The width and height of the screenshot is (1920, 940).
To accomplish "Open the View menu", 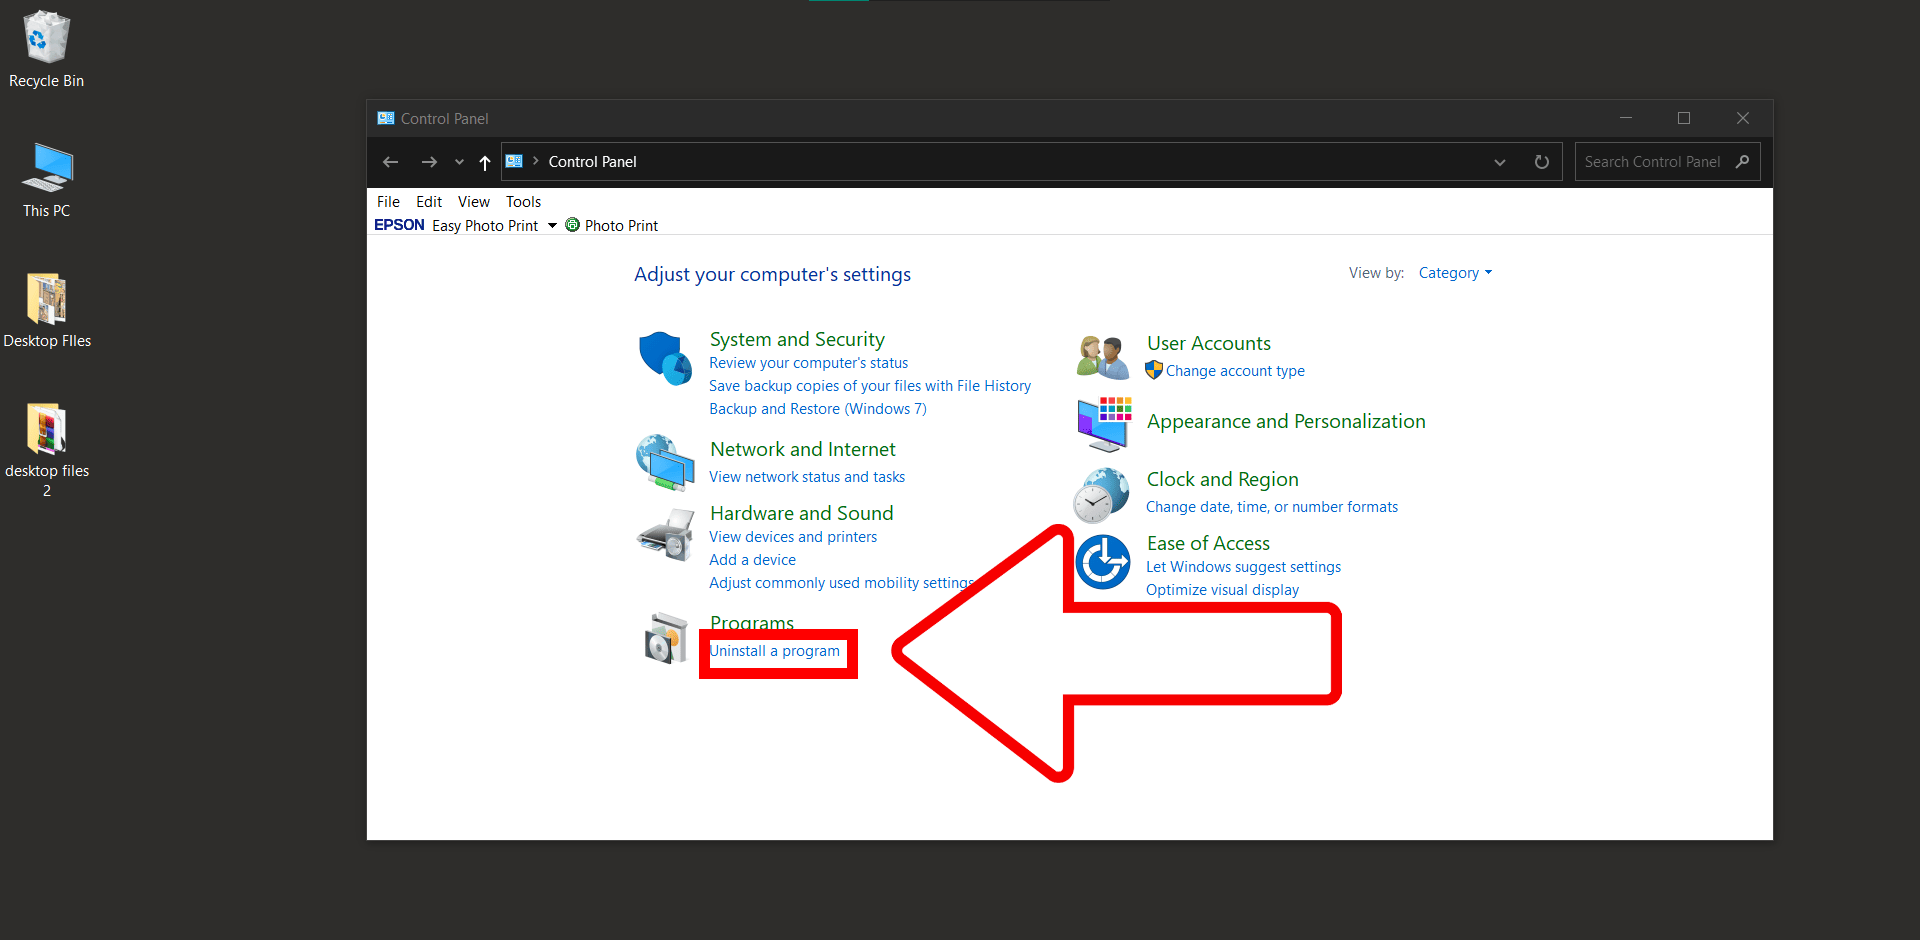I will pyautogui.click(x=473, y=201).
